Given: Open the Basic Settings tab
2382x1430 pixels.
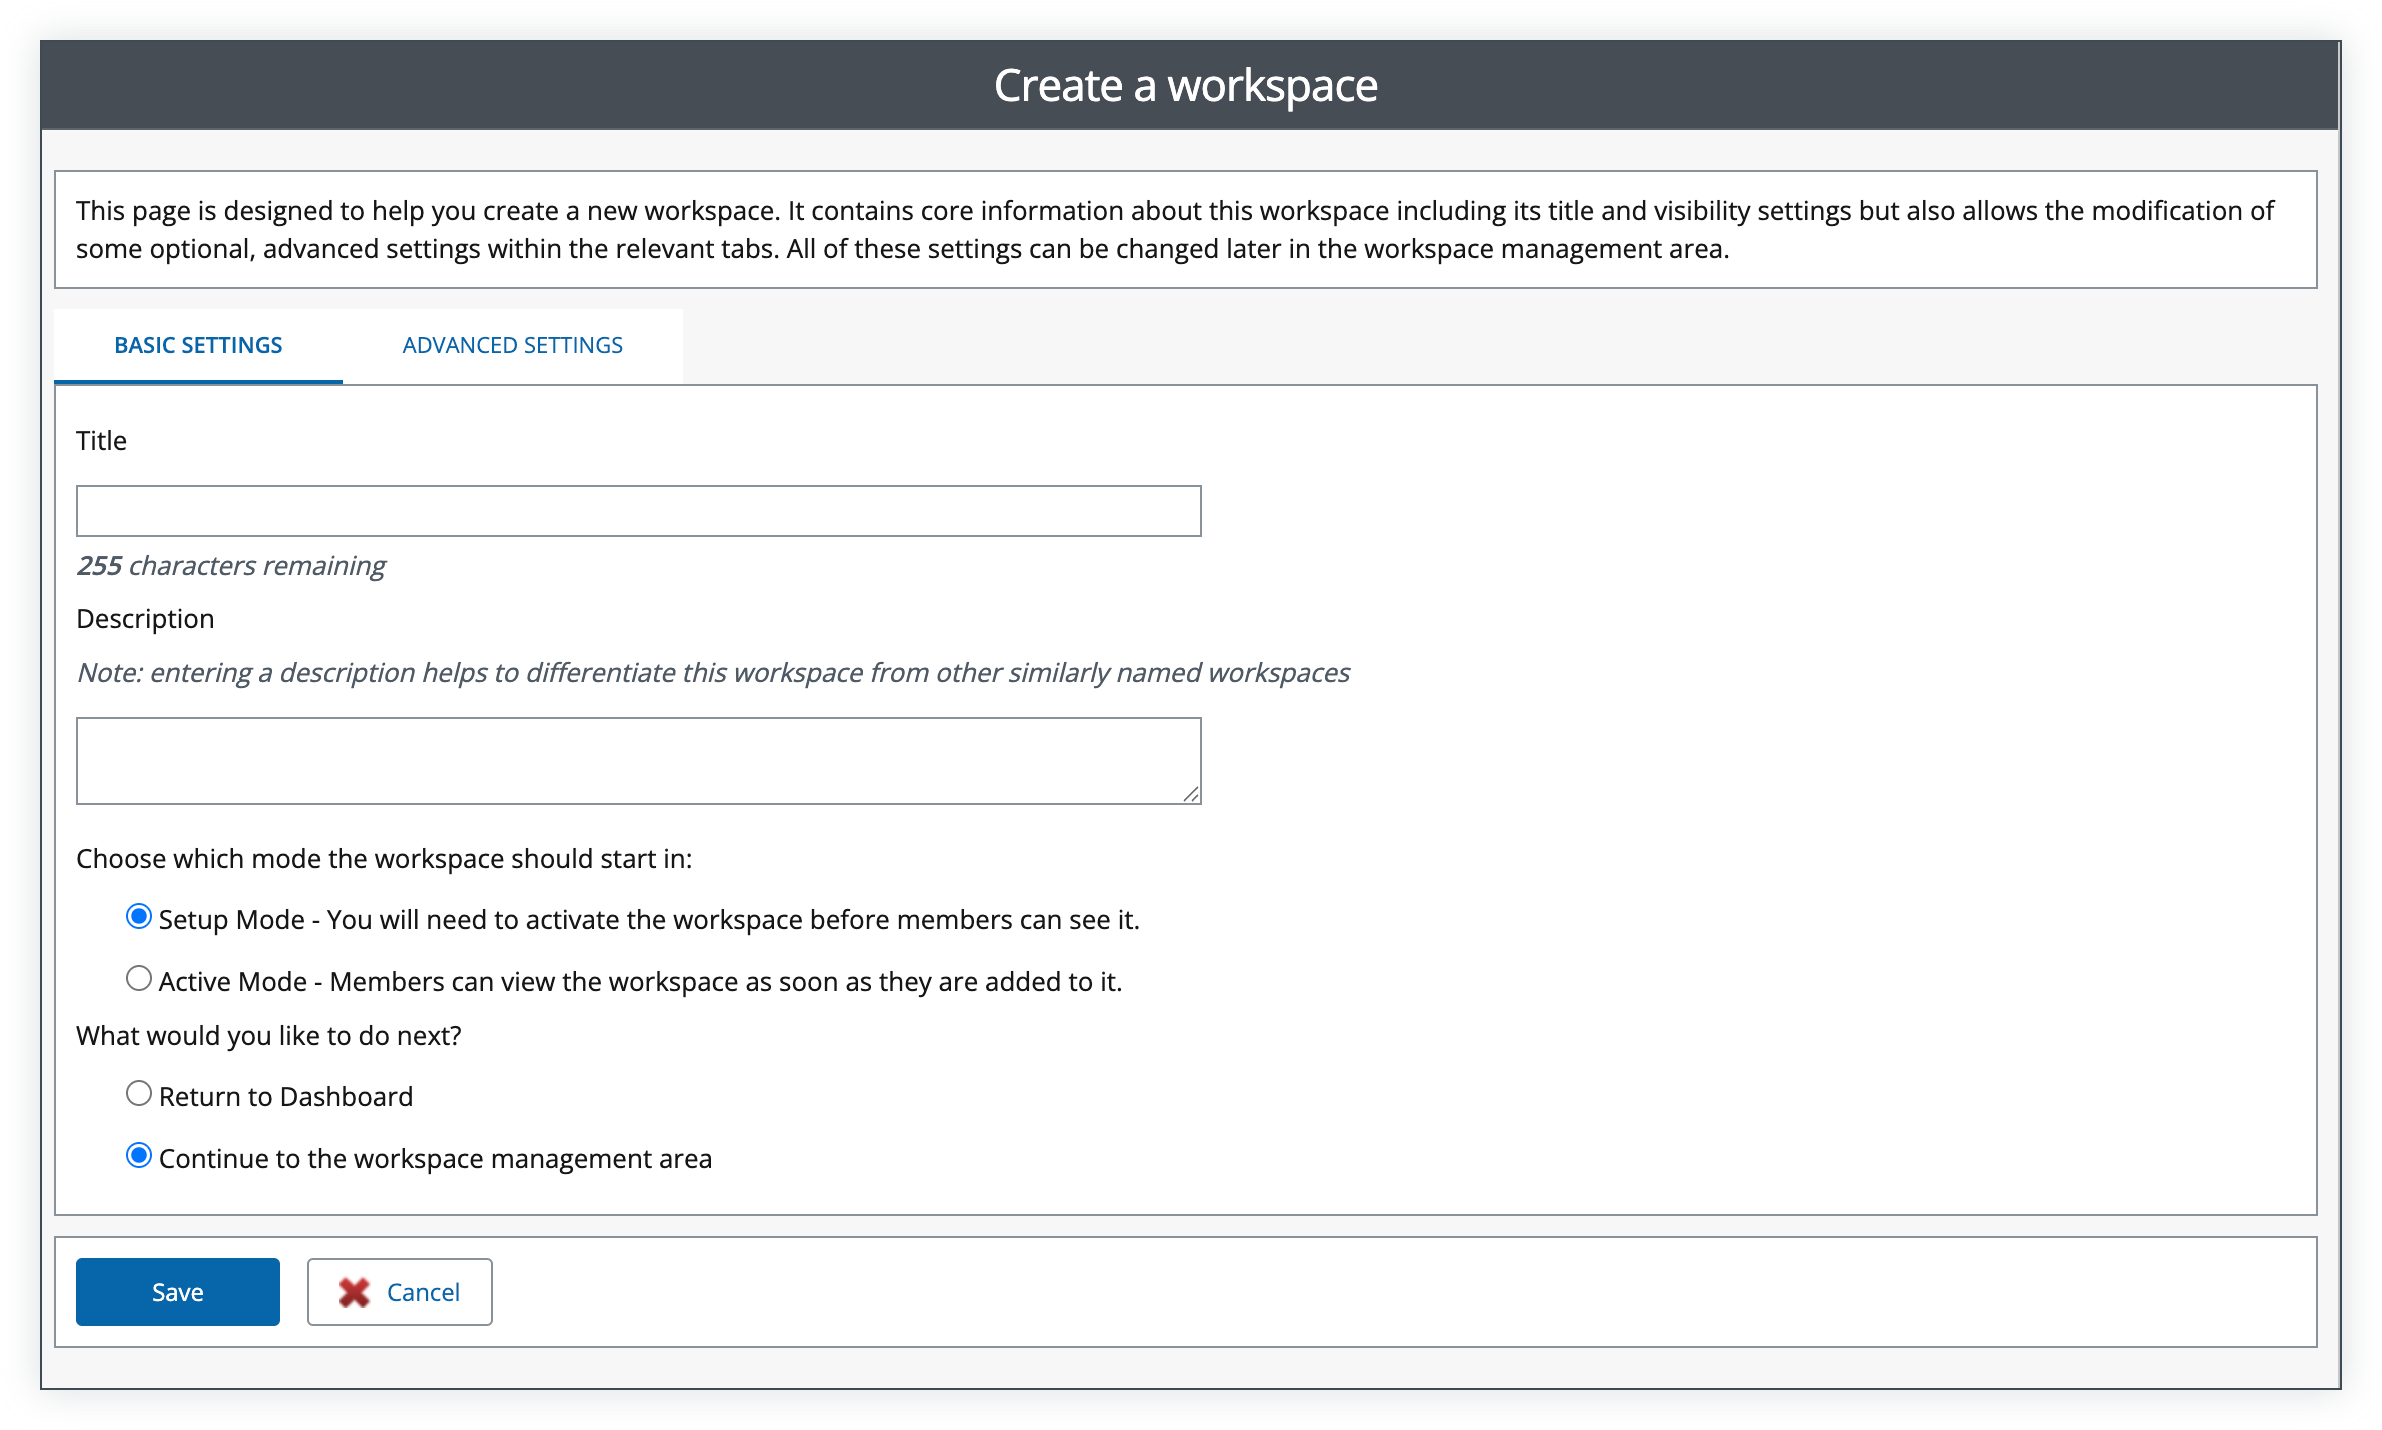Looking at the screenshot, I should (198, 345).
